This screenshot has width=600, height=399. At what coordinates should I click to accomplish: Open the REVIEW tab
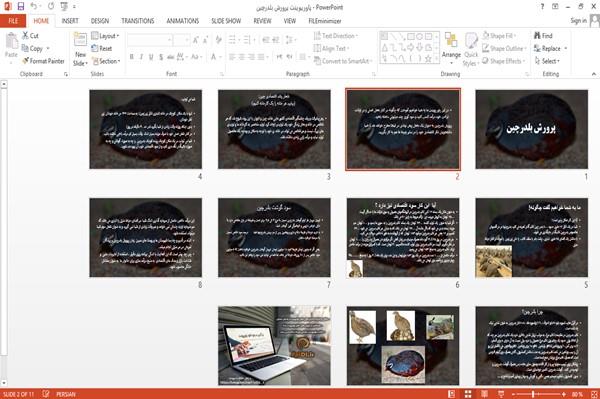point(262,21)
